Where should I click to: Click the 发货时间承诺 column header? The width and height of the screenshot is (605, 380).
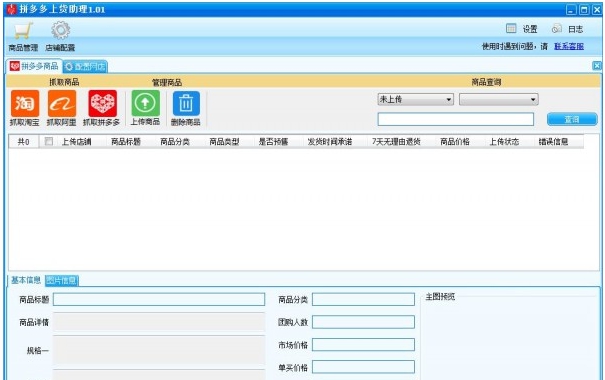pyautogui.click(x=330, y=142)
